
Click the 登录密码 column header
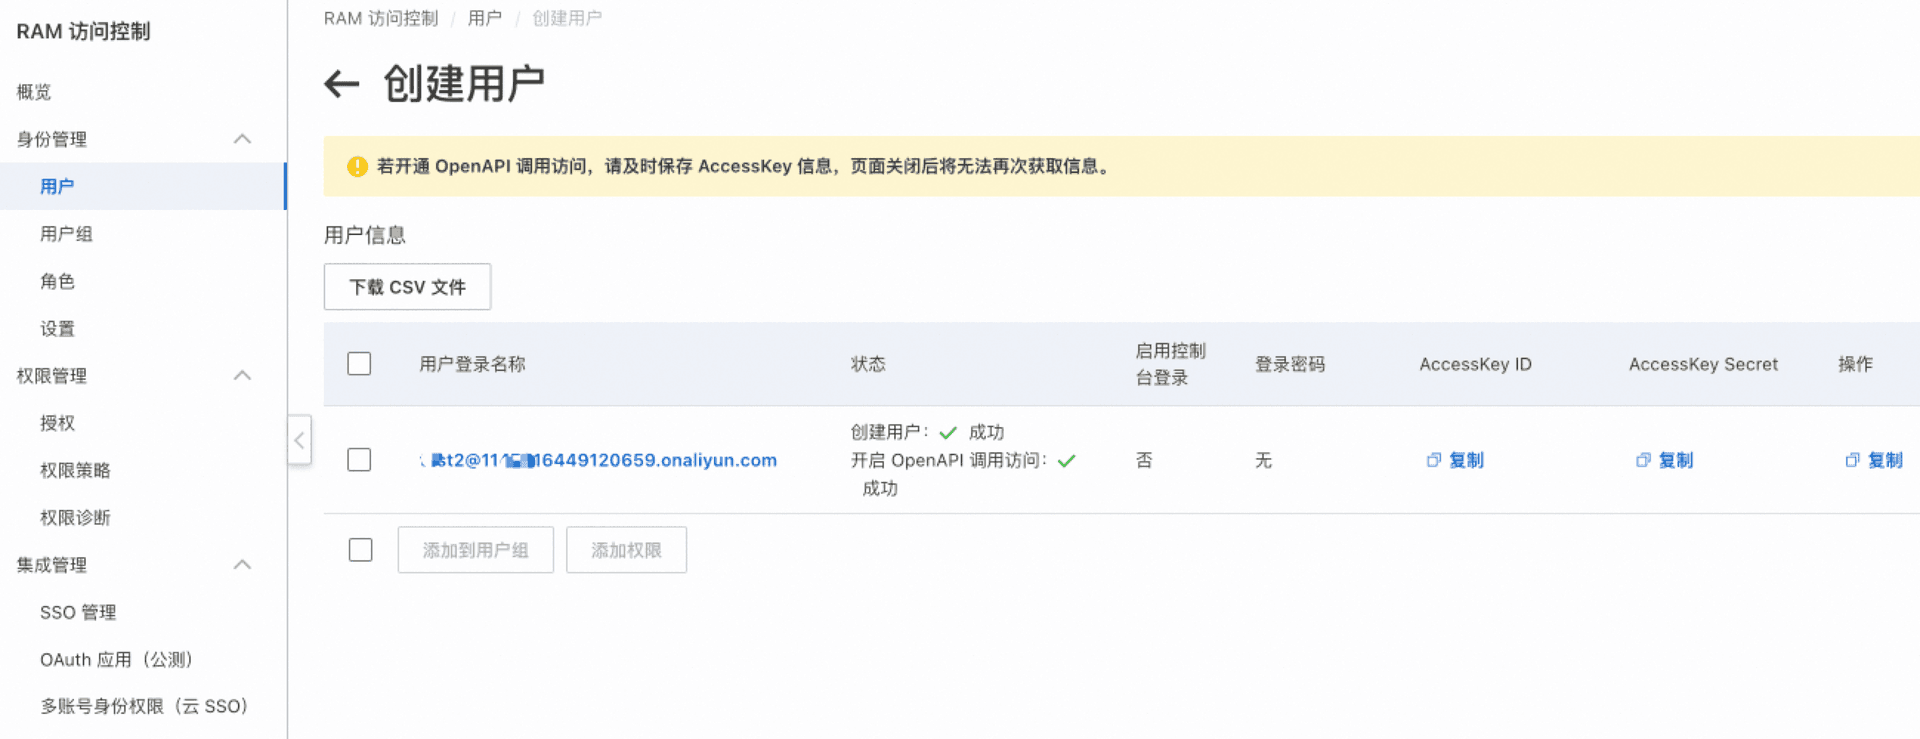pos(1290,364)
